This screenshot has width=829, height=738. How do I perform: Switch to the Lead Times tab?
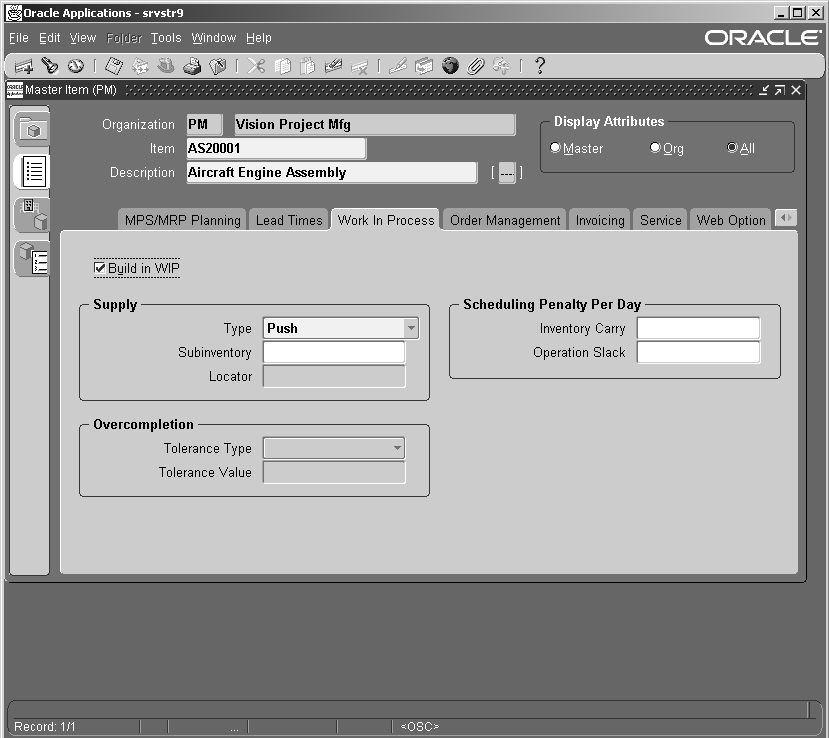(x=289, y=220)
